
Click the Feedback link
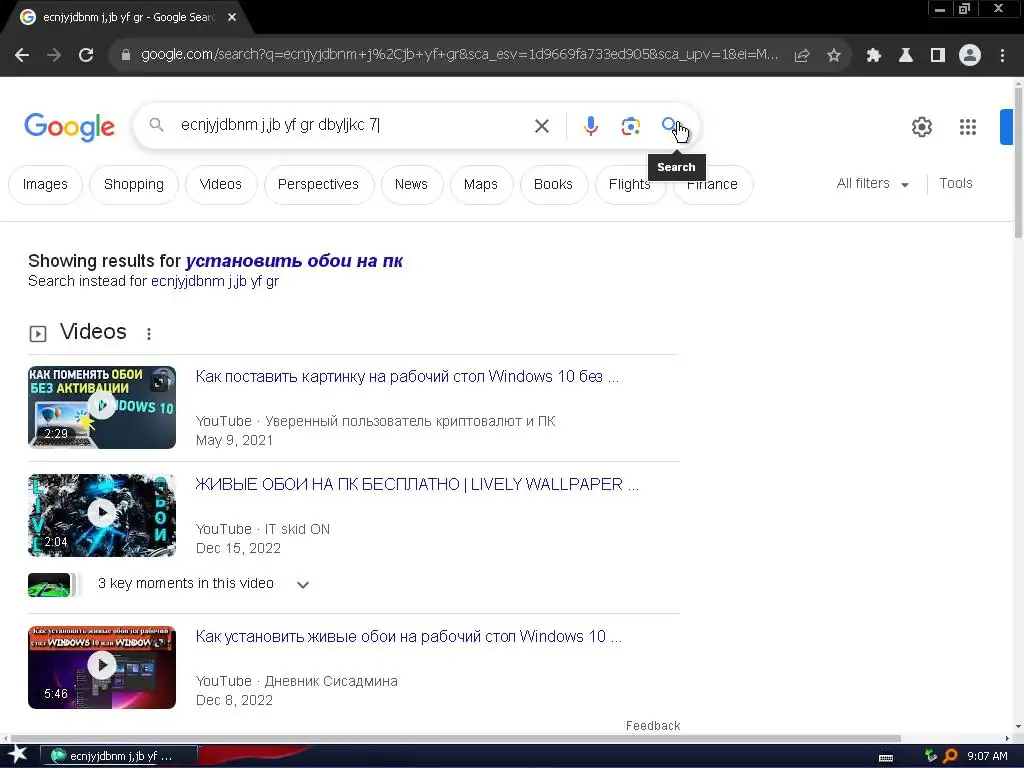653,726
